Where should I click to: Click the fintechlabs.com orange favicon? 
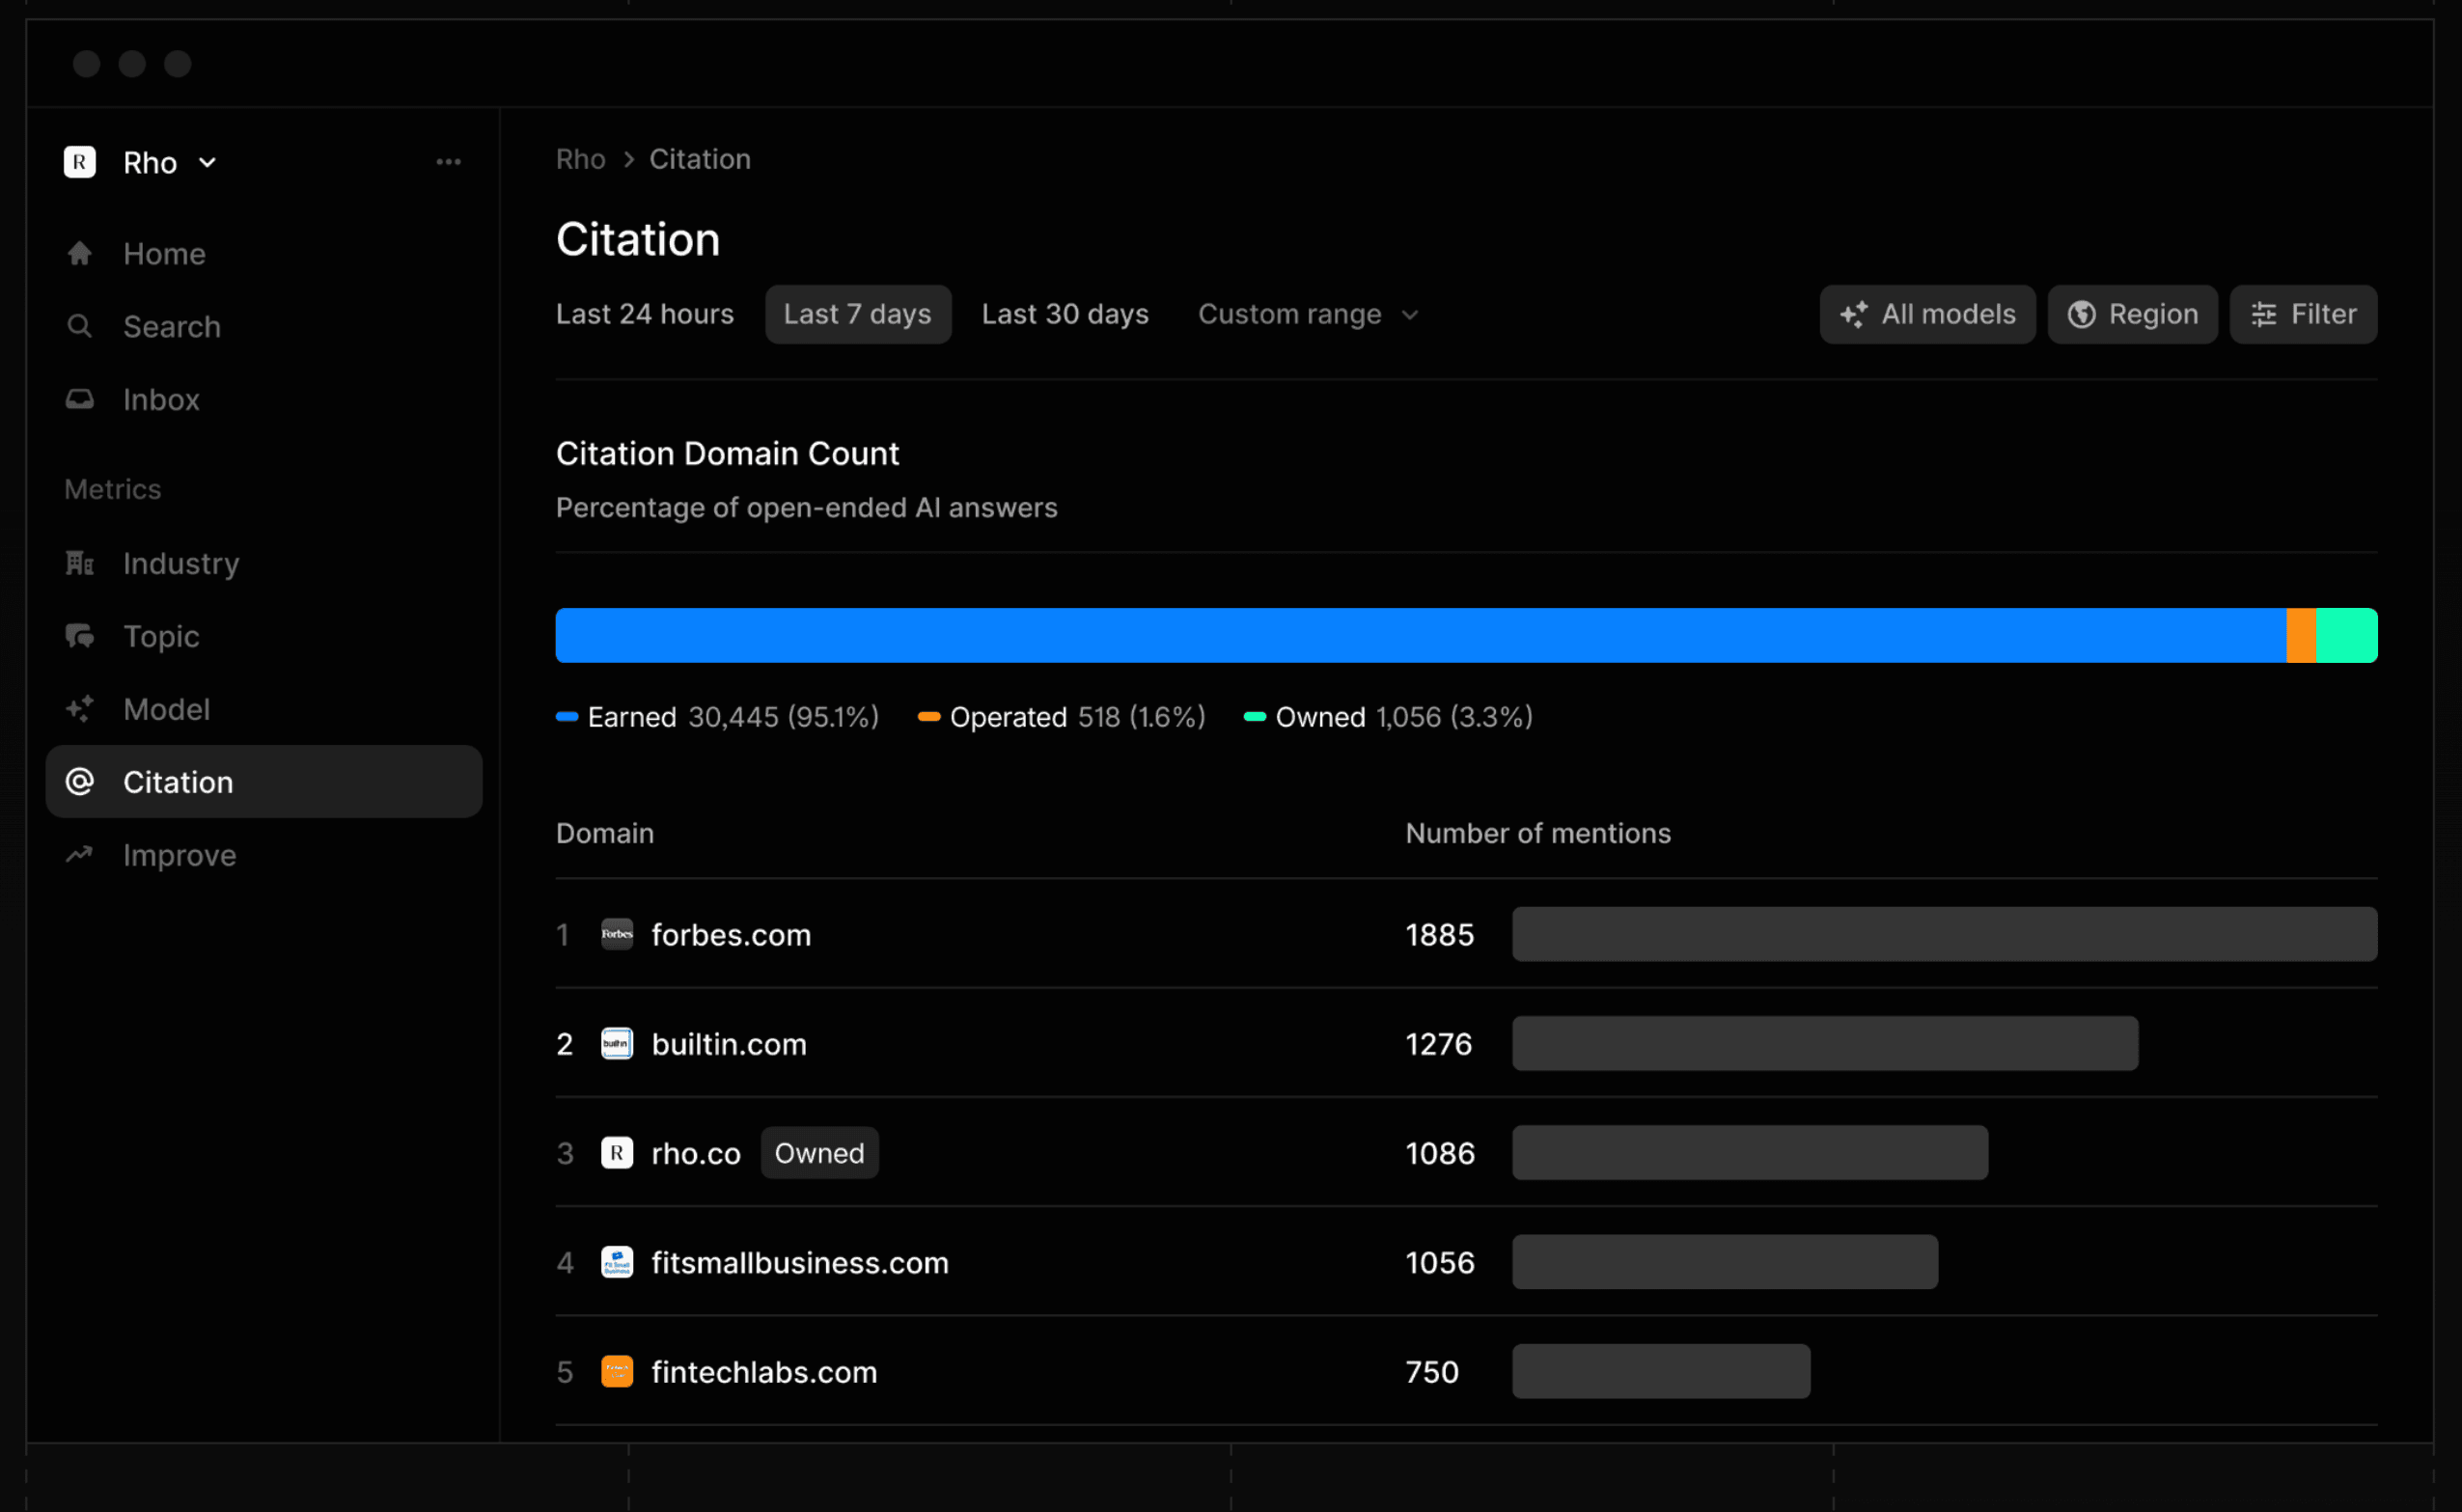[x=617, y=1372]
